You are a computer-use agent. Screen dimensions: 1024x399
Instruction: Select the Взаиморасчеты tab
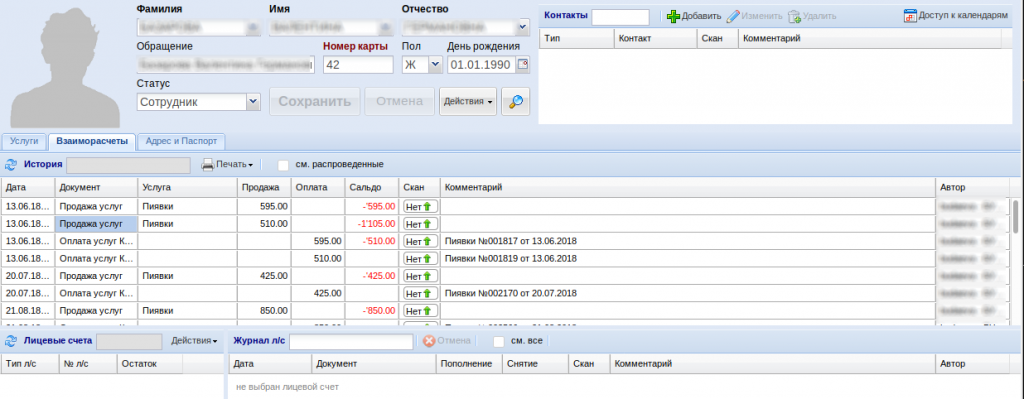click(92, 141)
